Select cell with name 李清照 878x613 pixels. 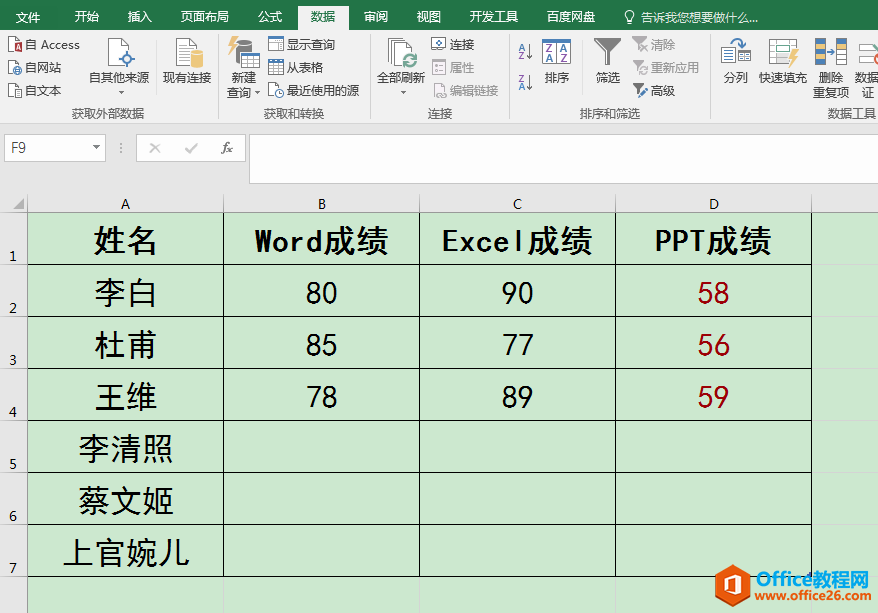125,447
